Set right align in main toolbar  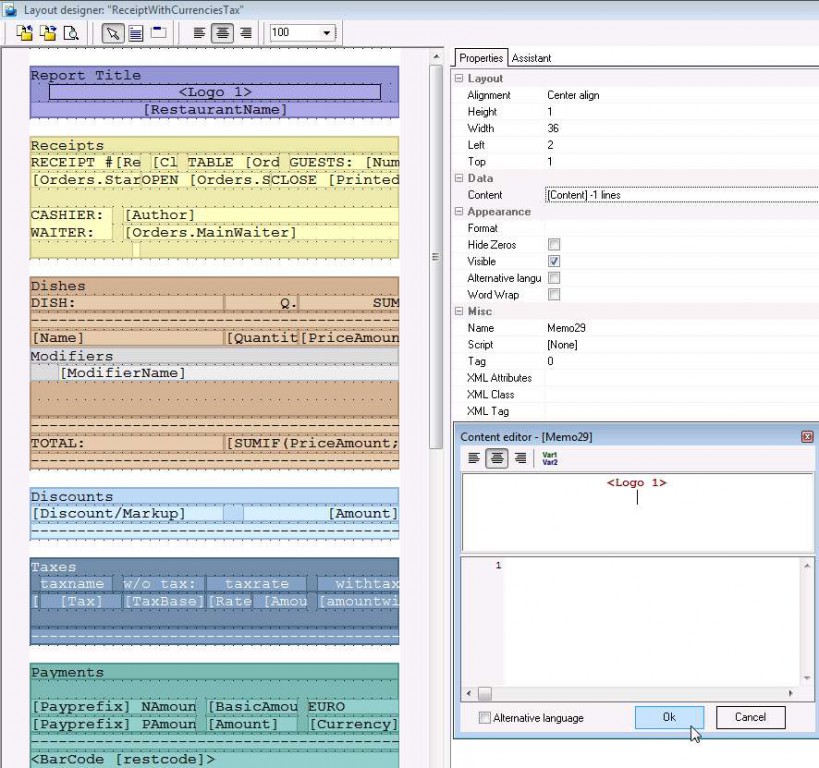(245, 33)
